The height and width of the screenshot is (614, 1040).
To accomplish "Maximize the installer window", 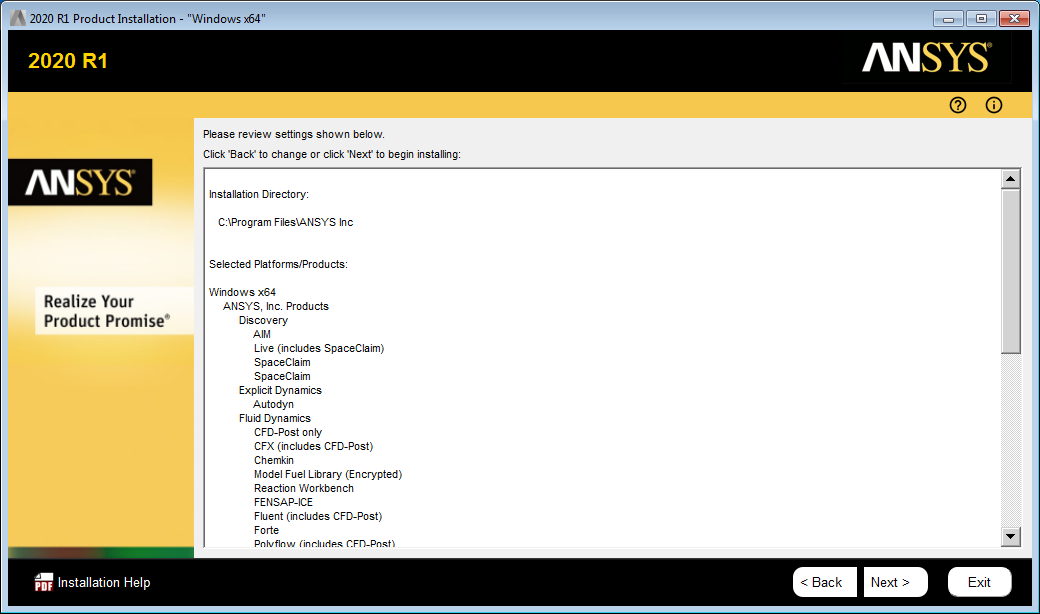I will pos(981,19).
